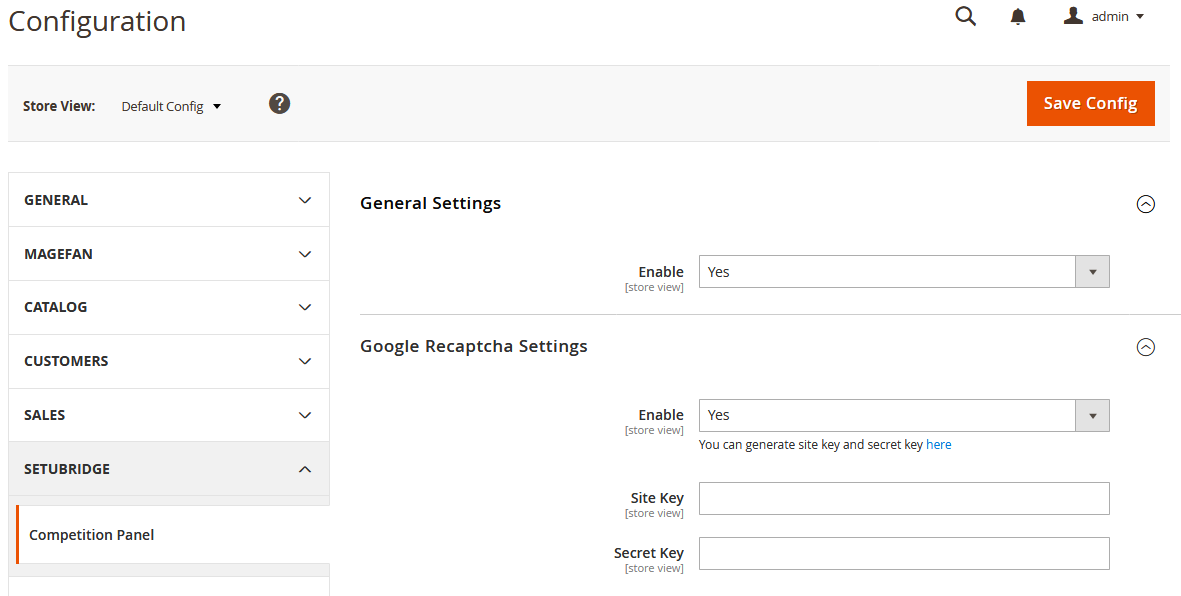Open the Store View Default Config switcher
The image size is (1181, 596).
point(171,106)
